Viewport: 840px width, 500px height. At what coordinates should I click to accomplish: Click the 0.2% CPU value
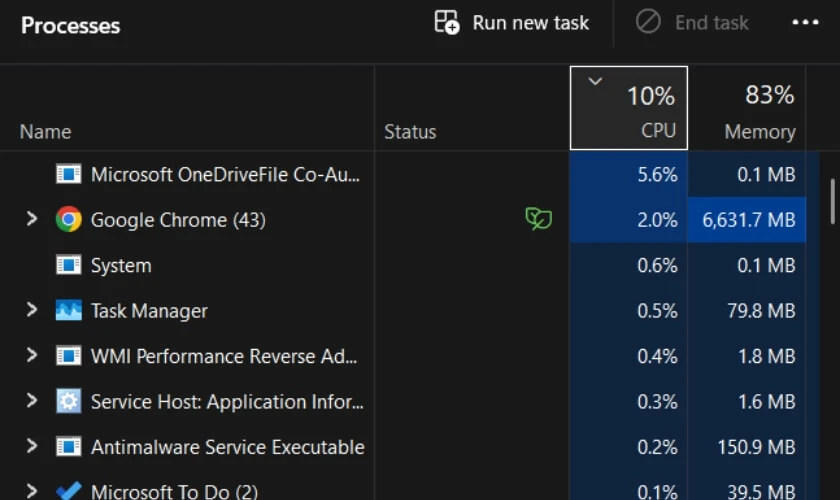coord(657,447)
